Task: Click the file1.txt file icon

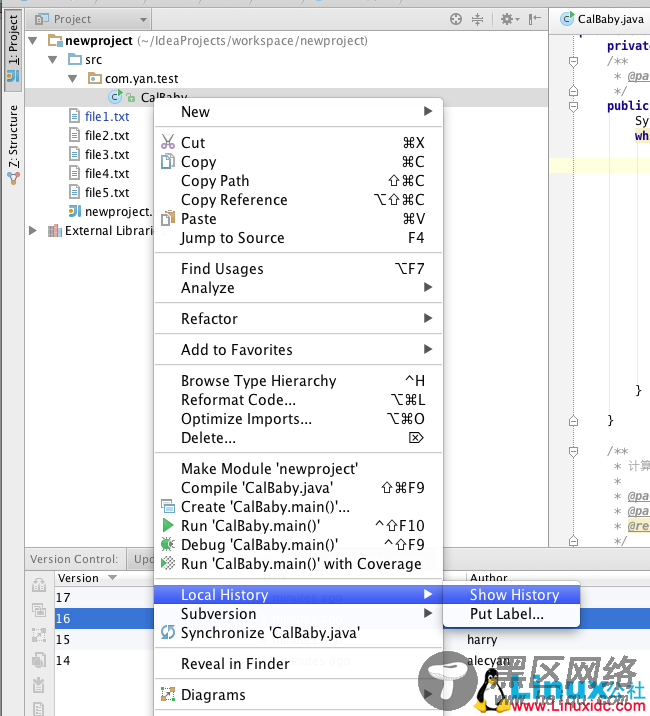Action: [x=74, y=116]
